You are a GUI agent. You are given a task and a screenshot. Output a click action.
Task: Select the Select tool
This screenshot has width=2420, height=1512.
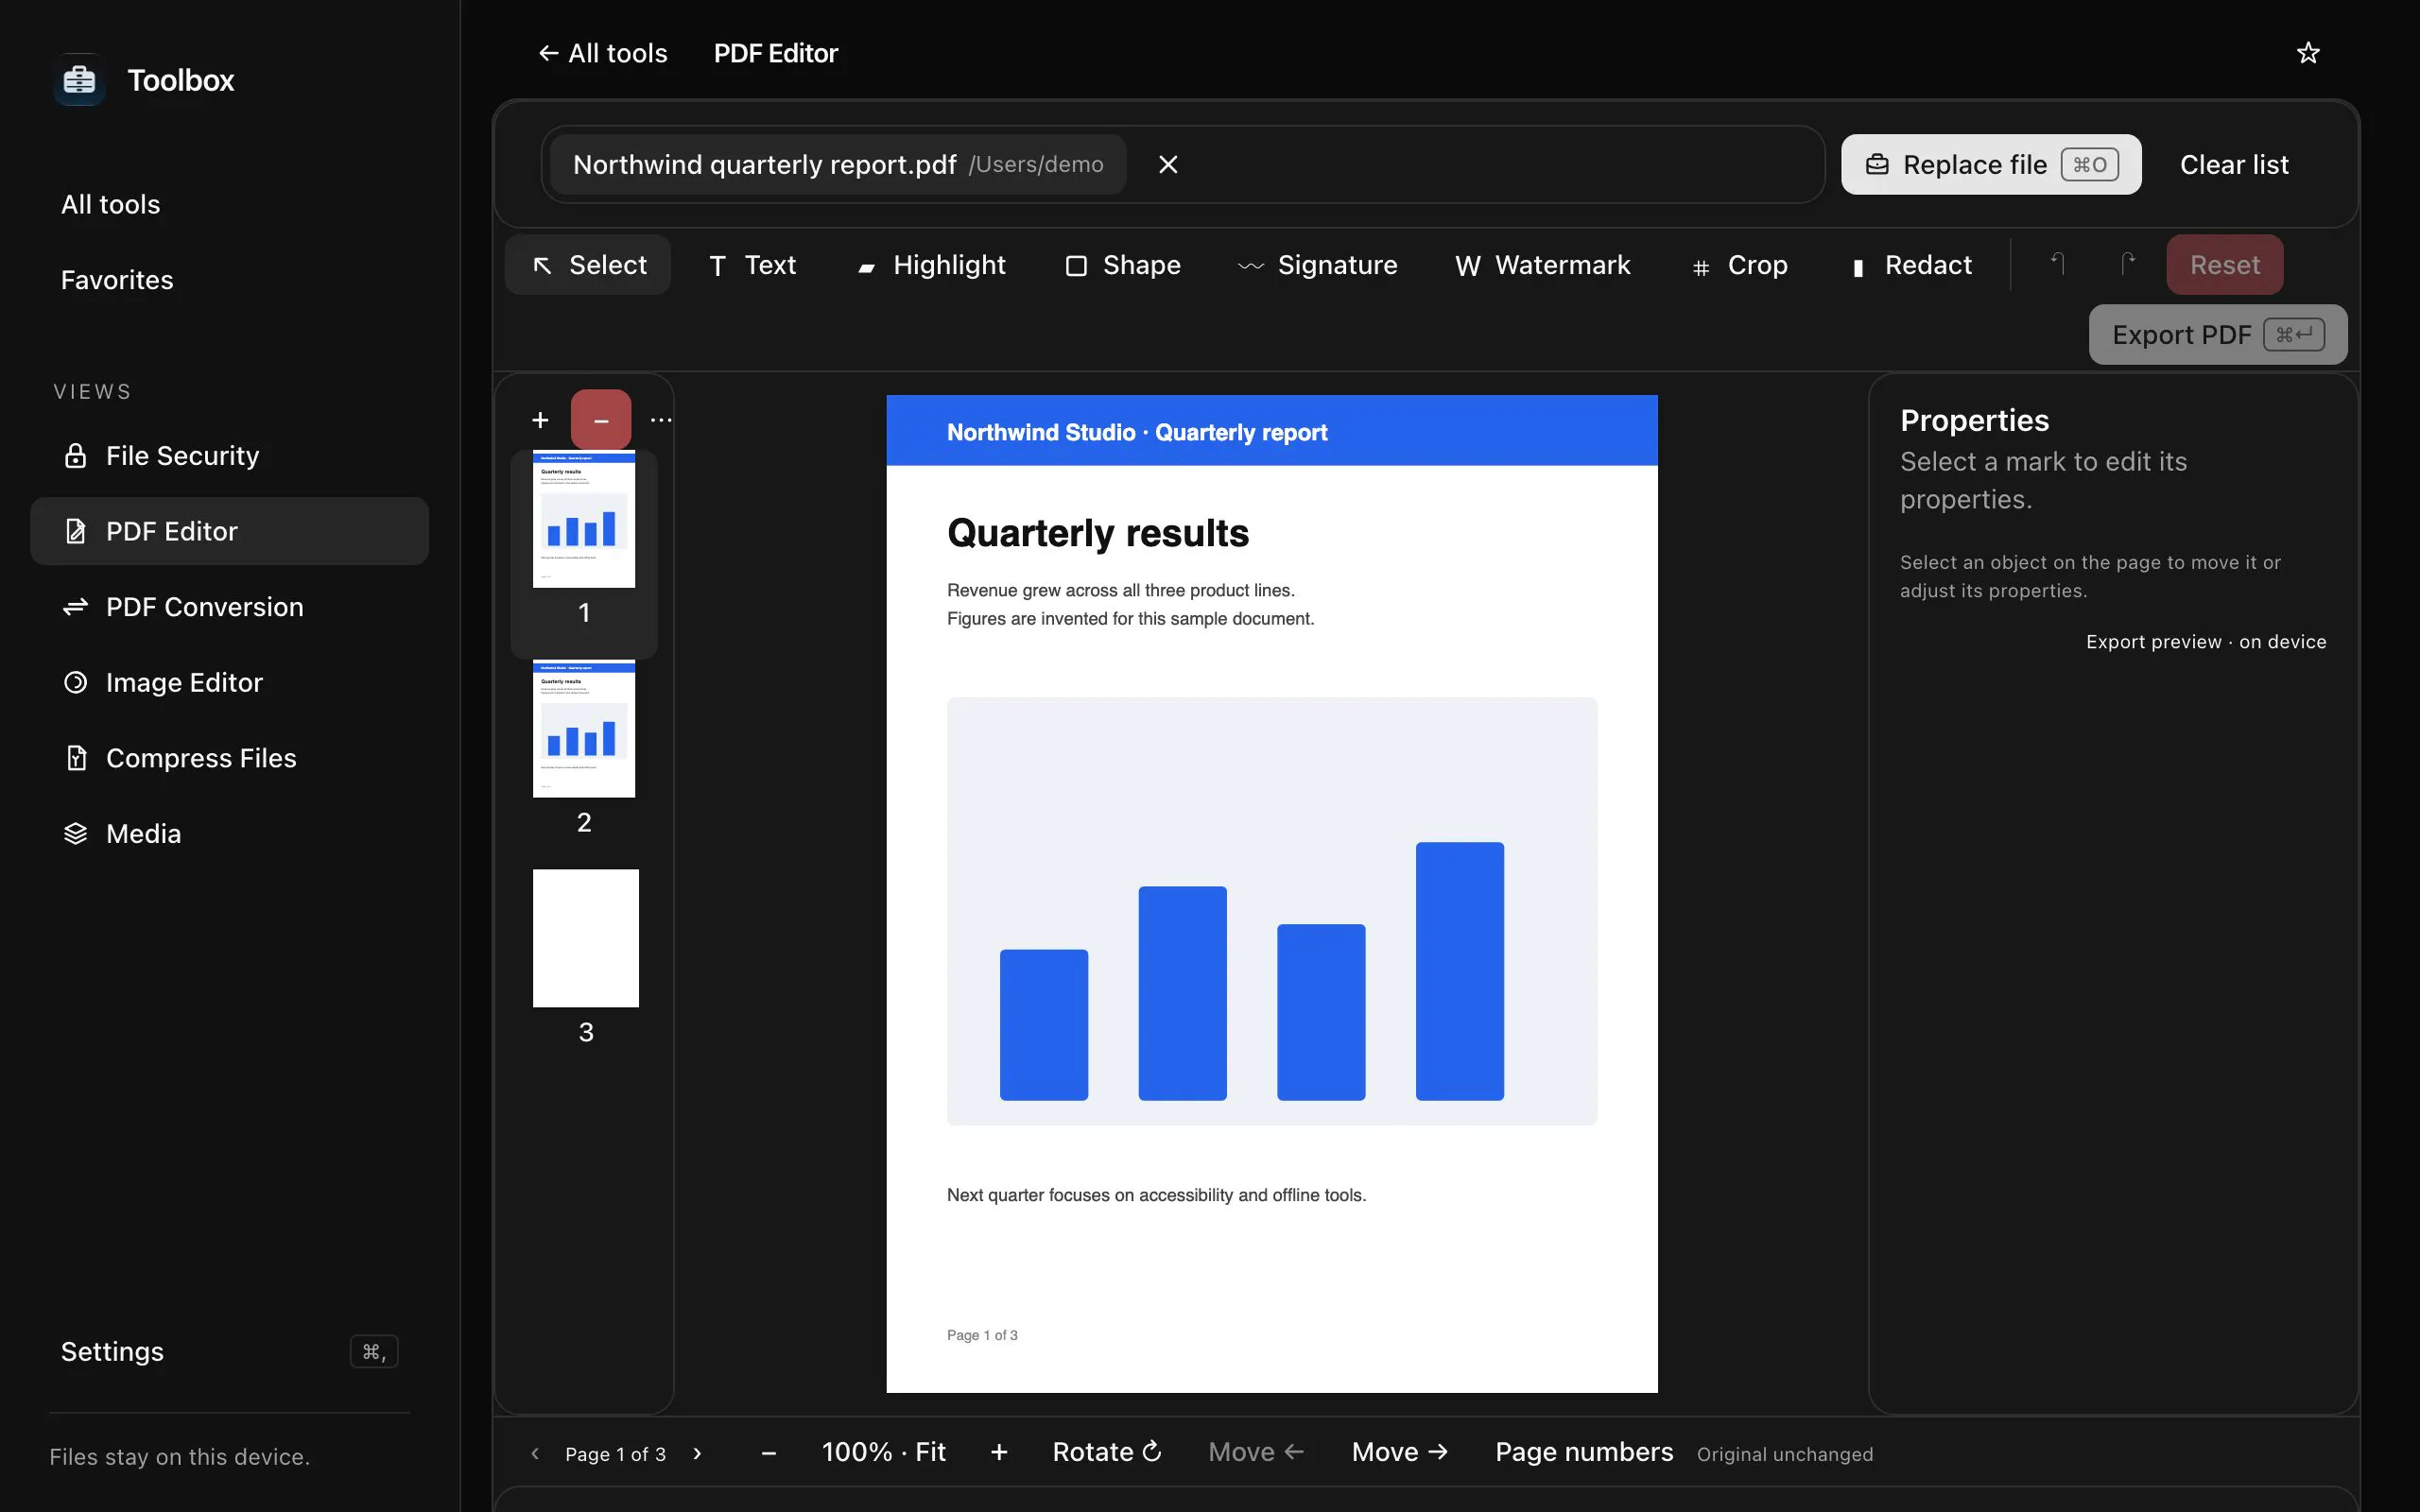click(x=588, y=265)
